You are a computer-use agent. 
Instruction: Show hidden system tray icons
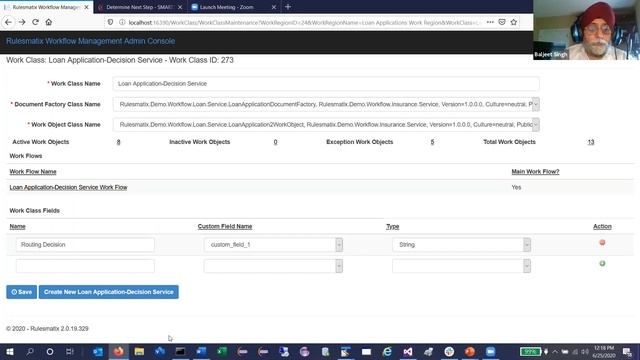click(x=555, y=351)
